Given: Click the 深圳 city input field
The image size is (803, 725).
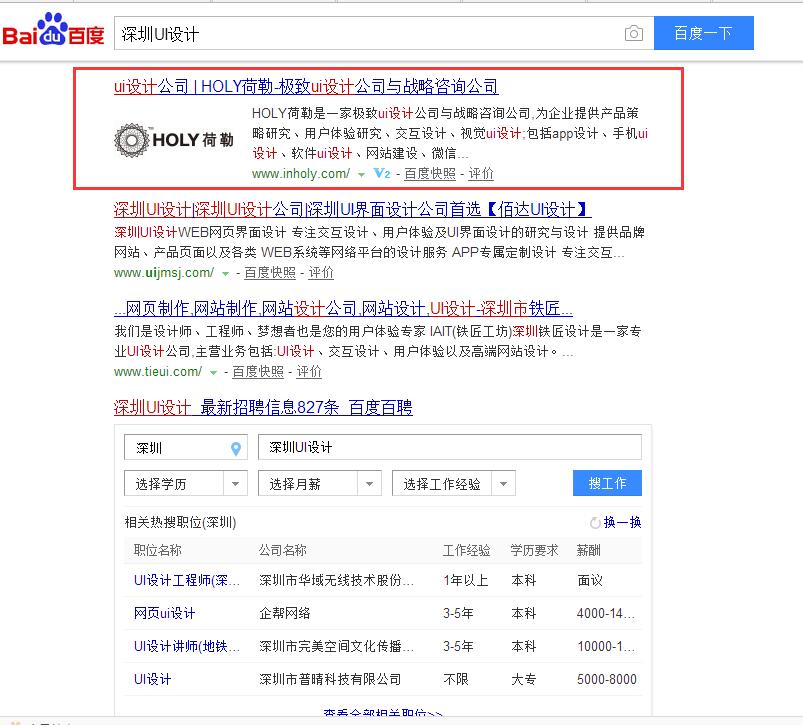Looking at the screenshot, I should point(186,447).
